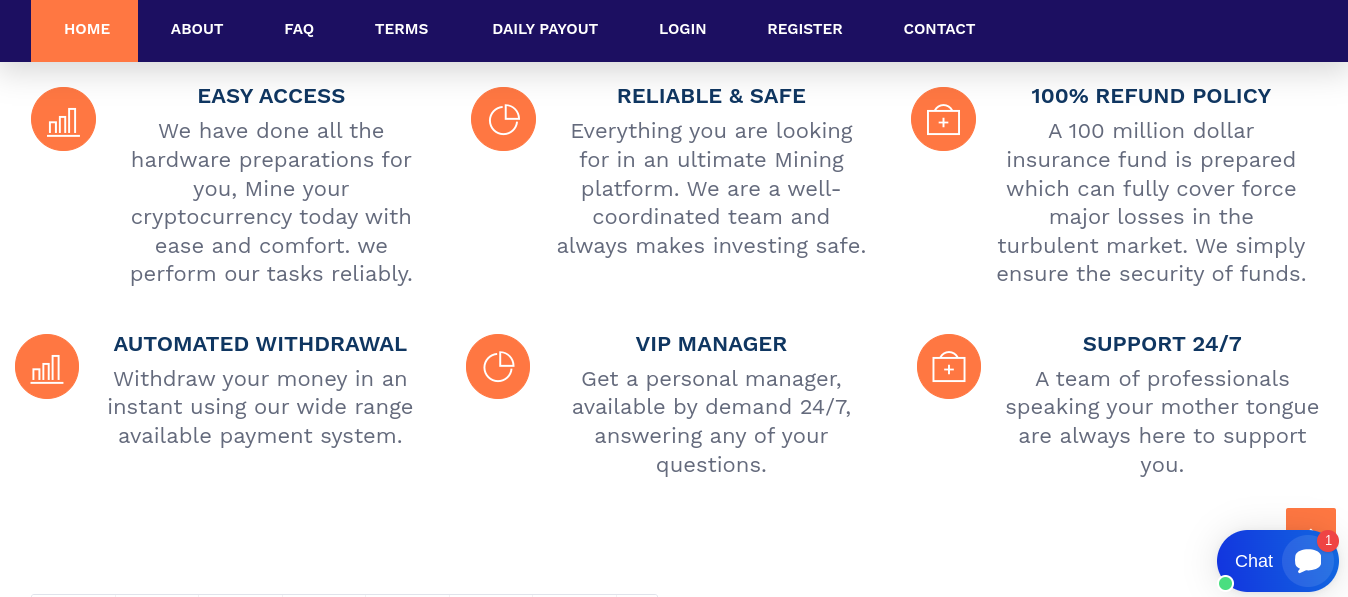Screen dimensions: 1348x597
Task: Click the briefcase icon beside Support 24/7
Action: coord(949,367)
